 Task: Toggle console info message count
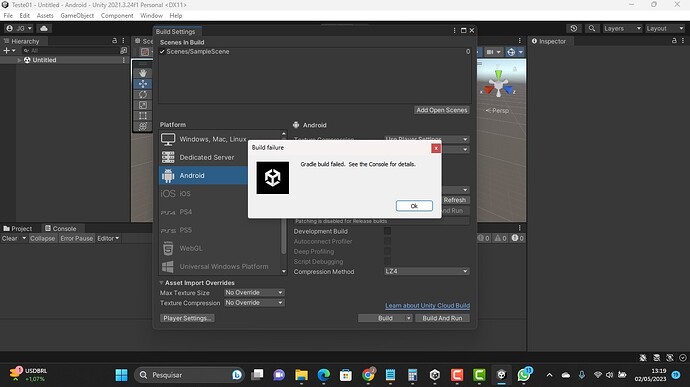tap(483, 238)
